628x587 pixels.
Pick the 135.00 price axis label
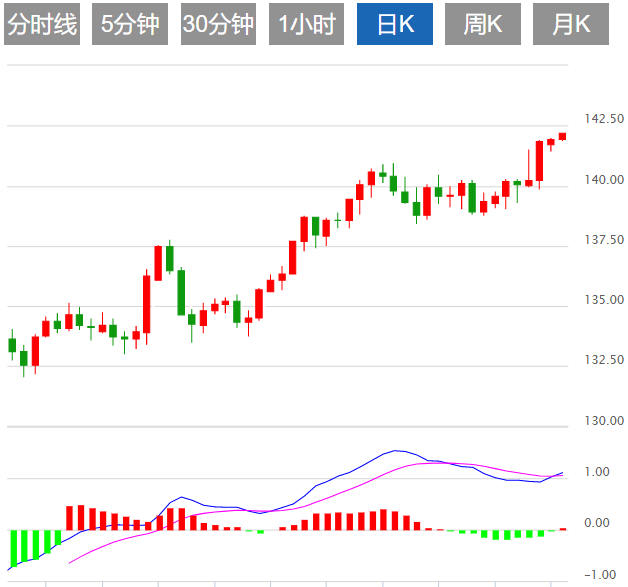[604, 300]
